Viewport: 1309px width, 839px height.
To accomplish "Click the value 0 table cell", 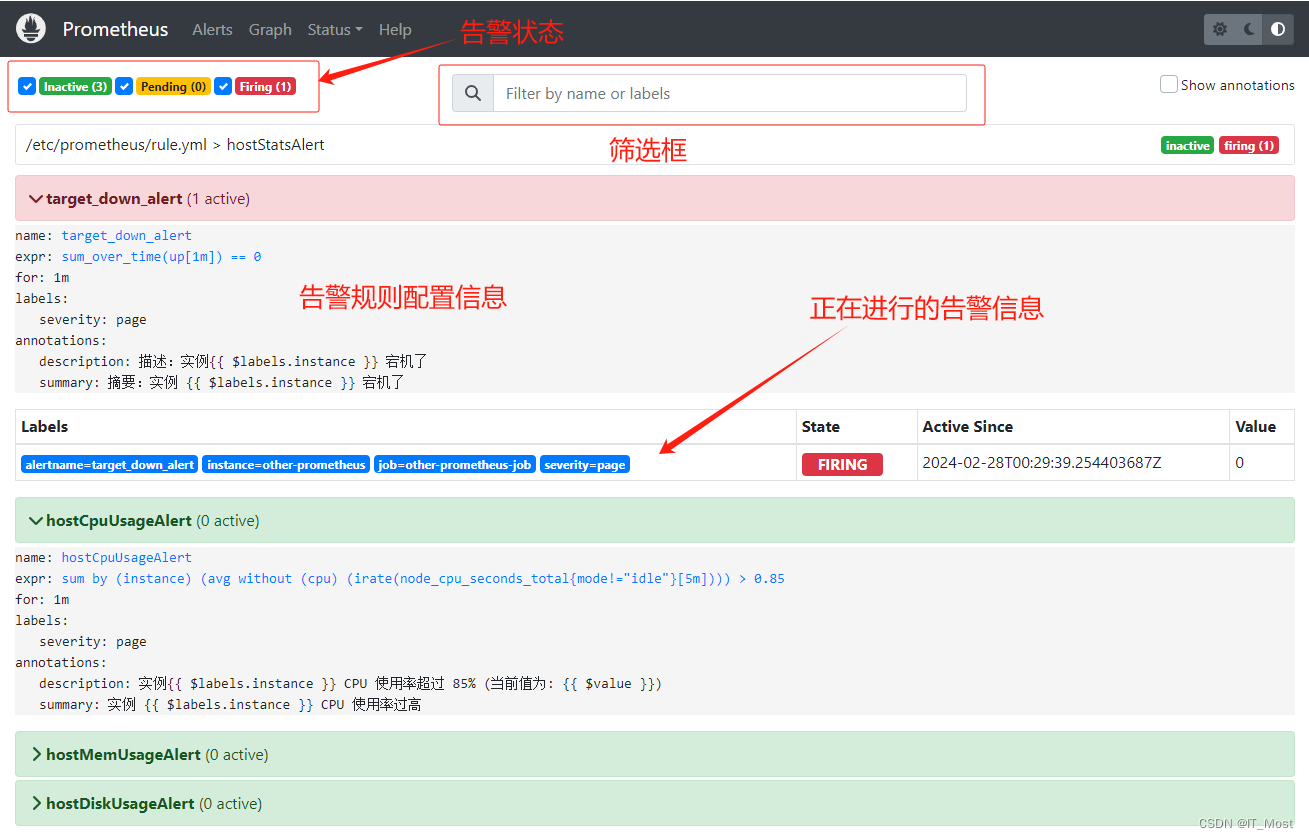I will tap(1262, 463).
